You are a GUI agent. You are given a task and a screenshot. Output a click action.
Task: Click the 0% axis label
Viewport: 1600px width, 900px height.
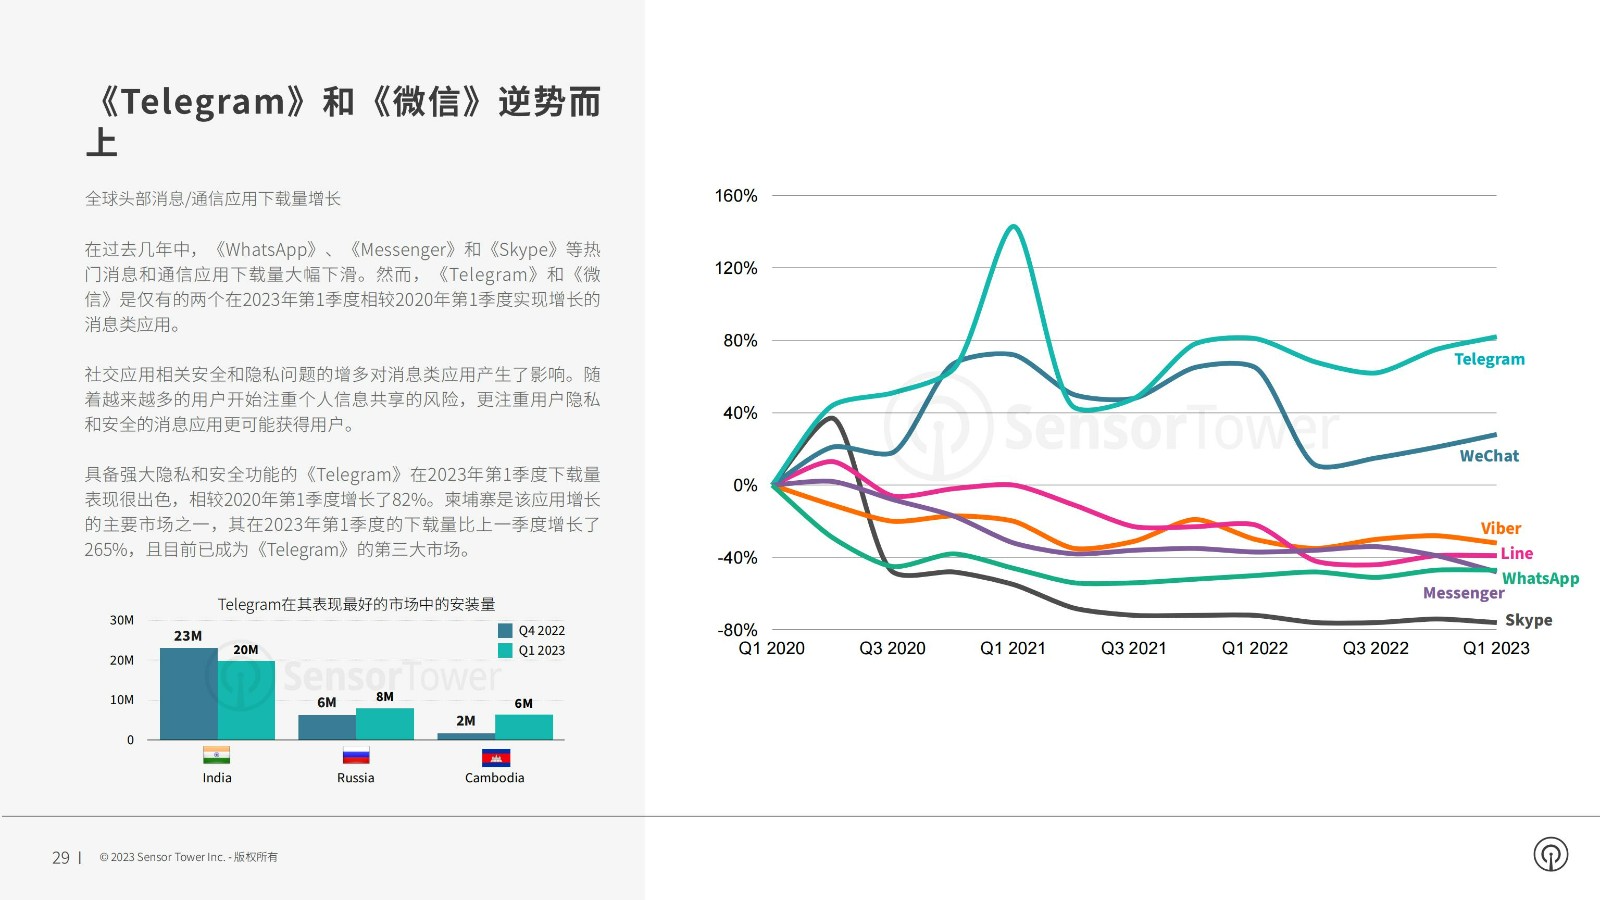tap(745, 485)
